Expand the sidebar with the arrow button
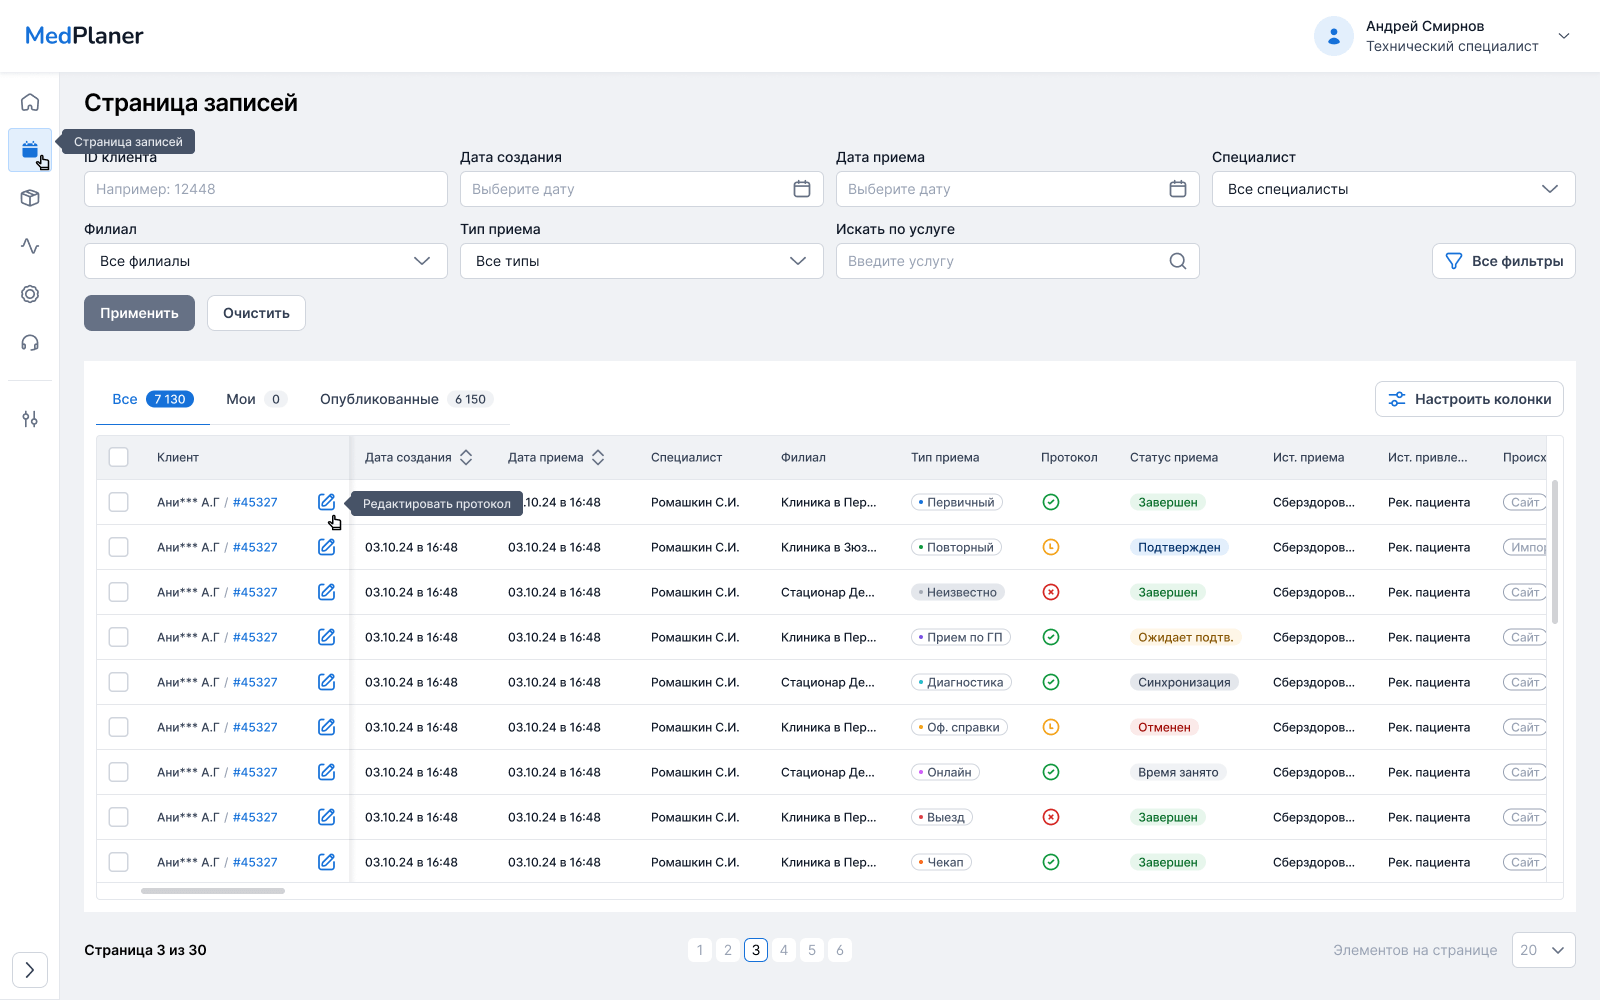The height and width of the screenshot is (1000, 1600). coord(30,969)
